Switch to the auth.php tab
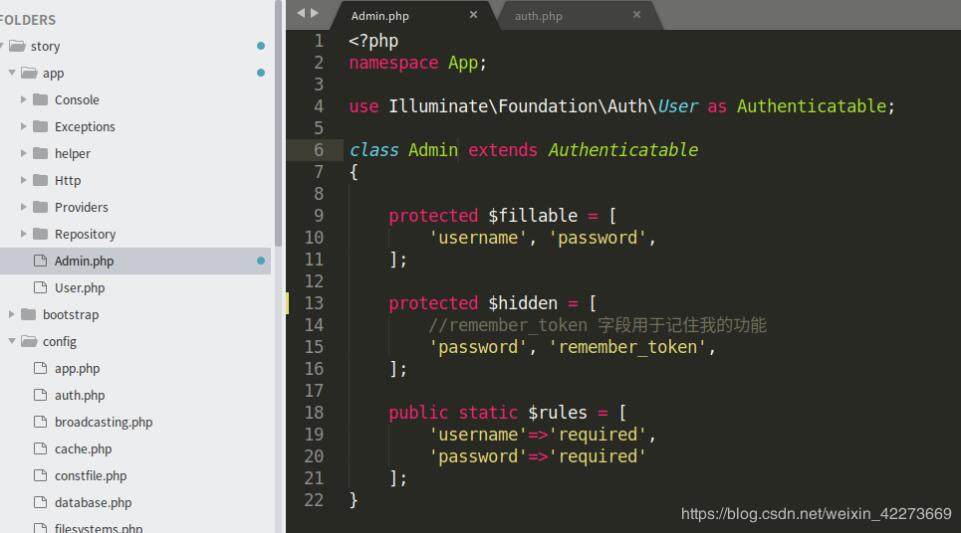 pos(539,16)
